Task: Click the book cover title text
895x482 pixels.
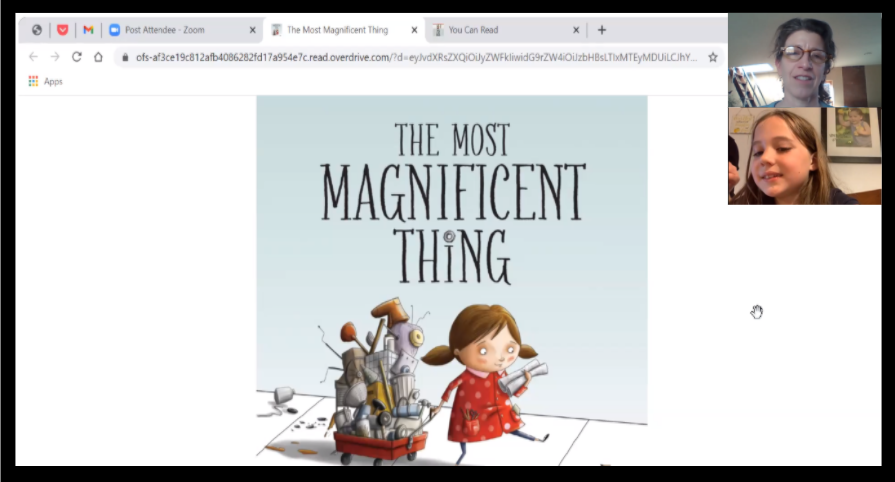Action: tap(452, 202)
